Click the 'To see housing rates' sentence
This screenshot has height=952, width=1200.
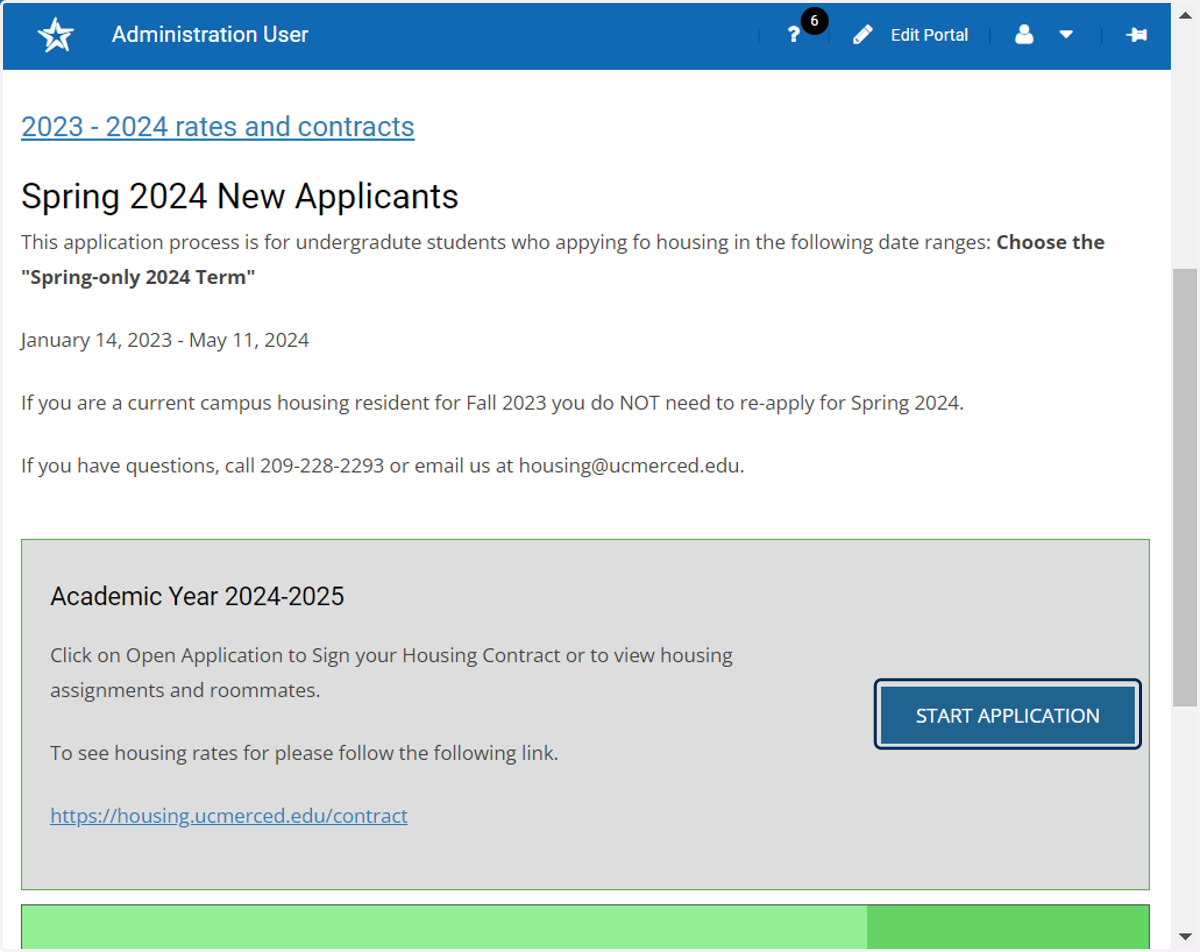(x=304, y=753)
